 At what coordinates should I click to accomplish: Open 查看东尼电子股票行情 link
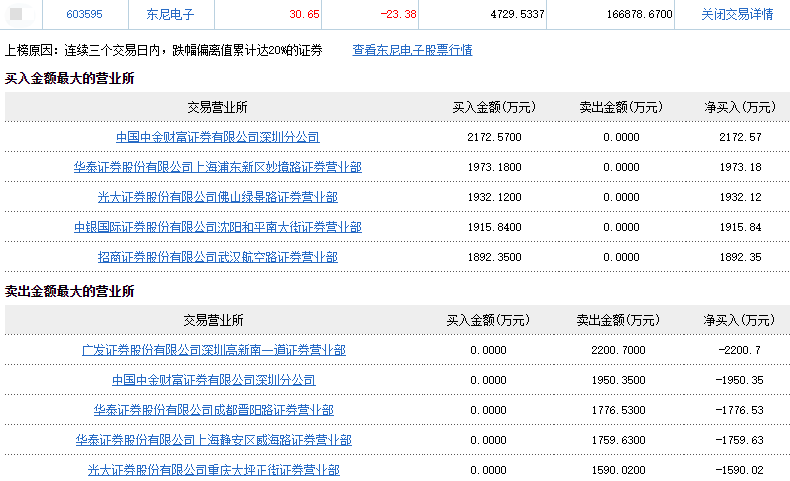point(412,50)
